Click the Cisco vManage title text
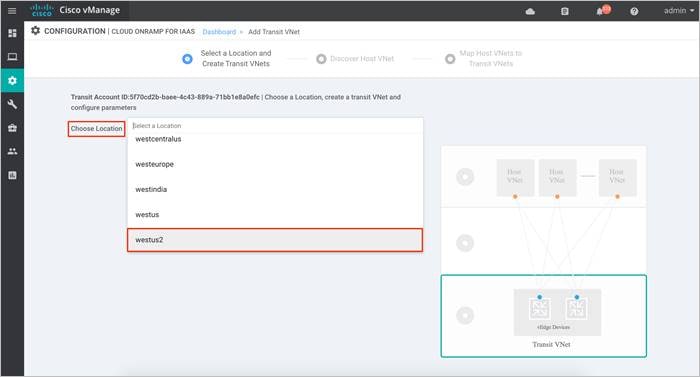The image size is (700, 377). click(x=90, y=10)
